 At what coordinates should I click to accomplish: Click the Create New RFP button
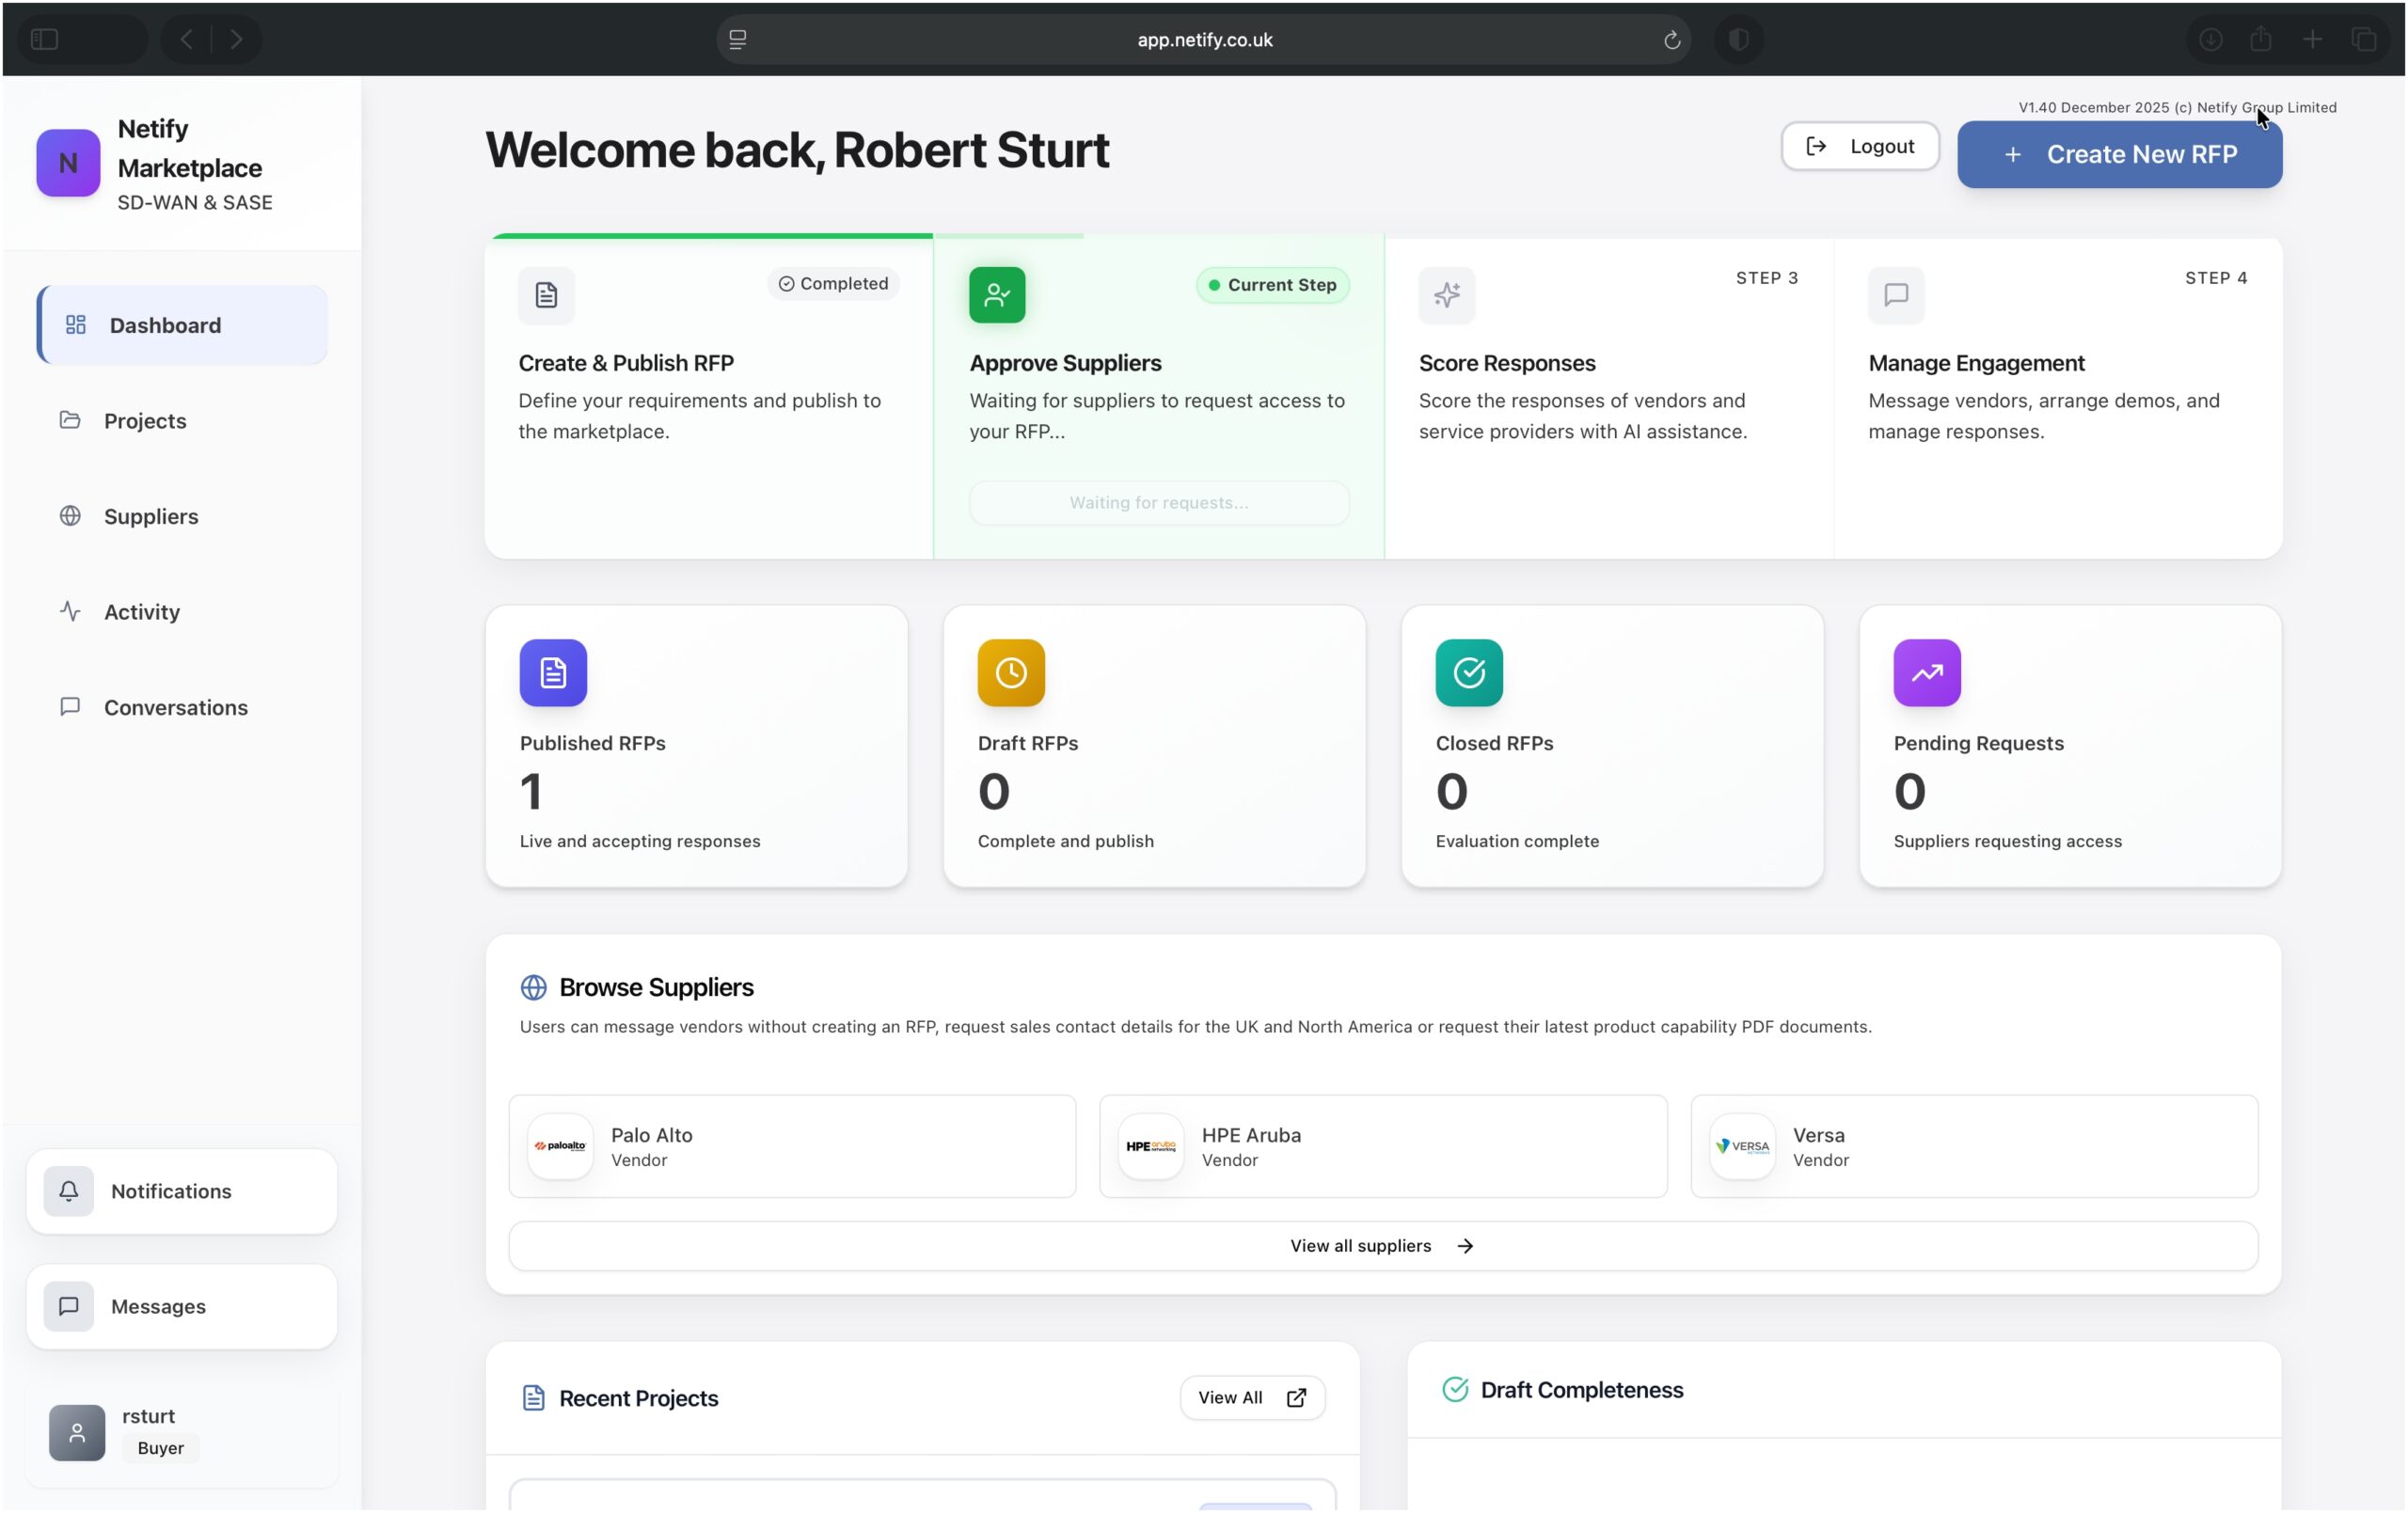coord(2119,154)
